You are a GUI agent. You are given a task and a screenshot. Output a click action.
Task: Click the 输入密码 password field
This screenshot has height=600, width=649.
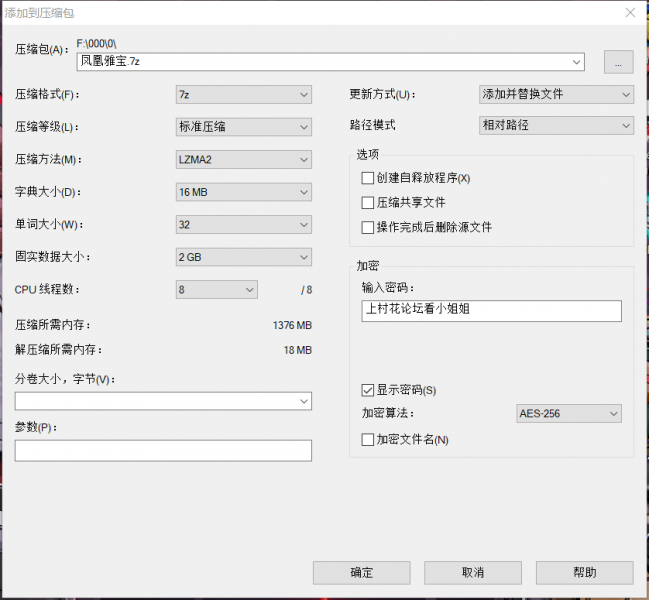point(491,311)
